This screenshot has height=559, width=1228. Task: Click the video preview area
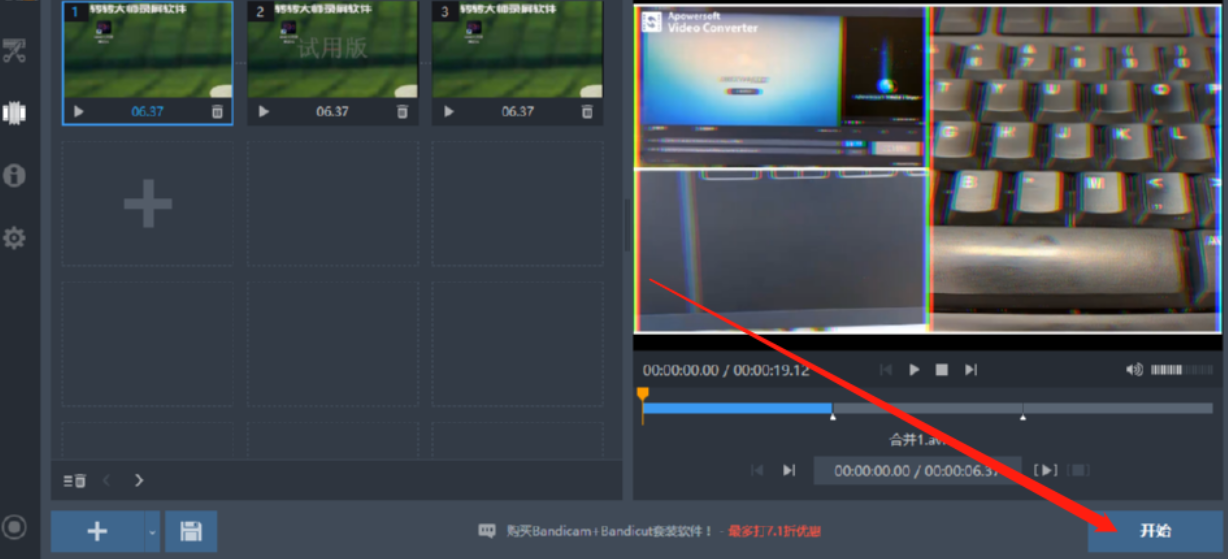click(x=928, y=170)
